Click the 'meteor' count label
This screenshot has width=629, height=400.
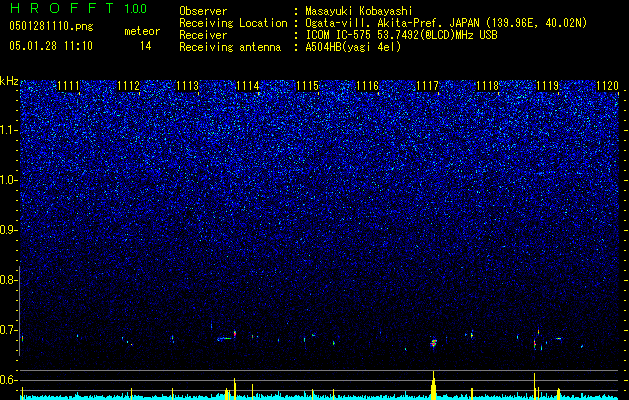(142, 31)
